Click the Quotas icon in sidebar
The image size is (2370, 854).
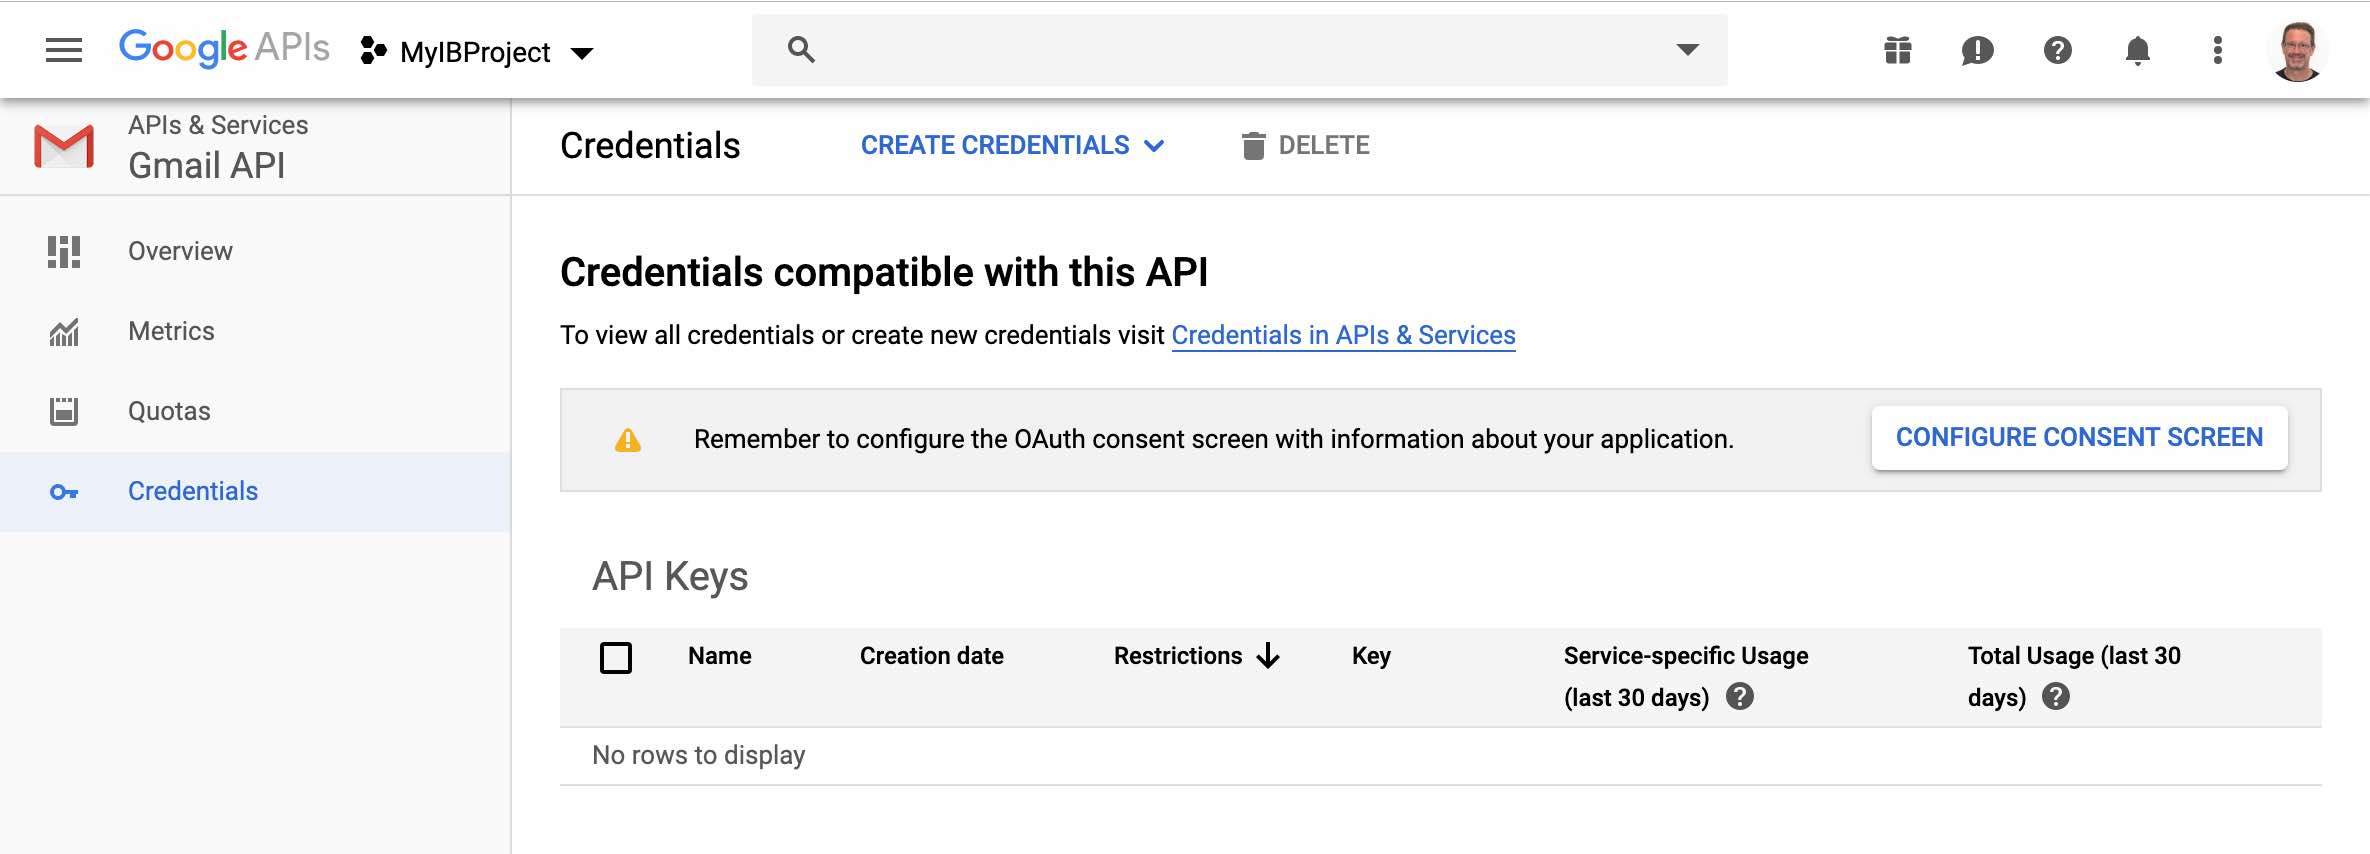point(64,411)
